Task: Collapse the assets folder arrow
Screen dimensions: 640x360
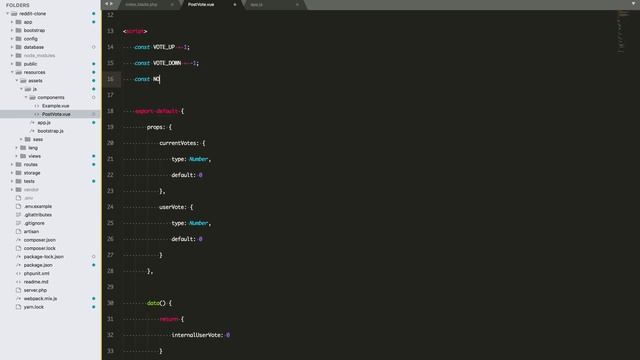Action: click(x=17, y=80)
